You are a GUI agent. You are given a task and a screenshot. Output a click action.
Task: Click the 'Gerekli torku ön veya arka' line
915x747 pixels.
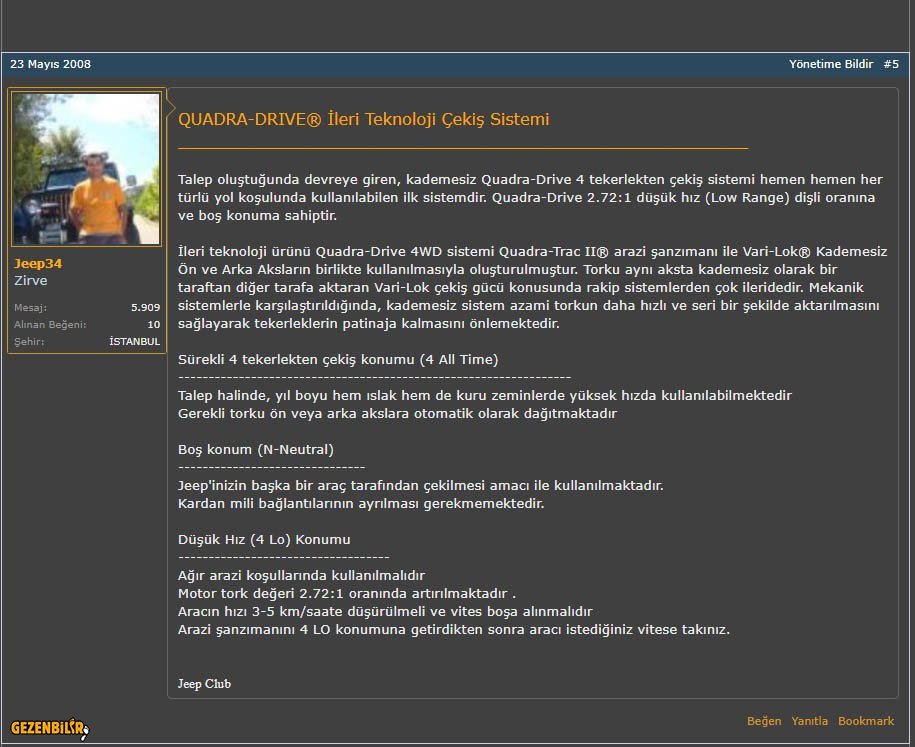397,413
